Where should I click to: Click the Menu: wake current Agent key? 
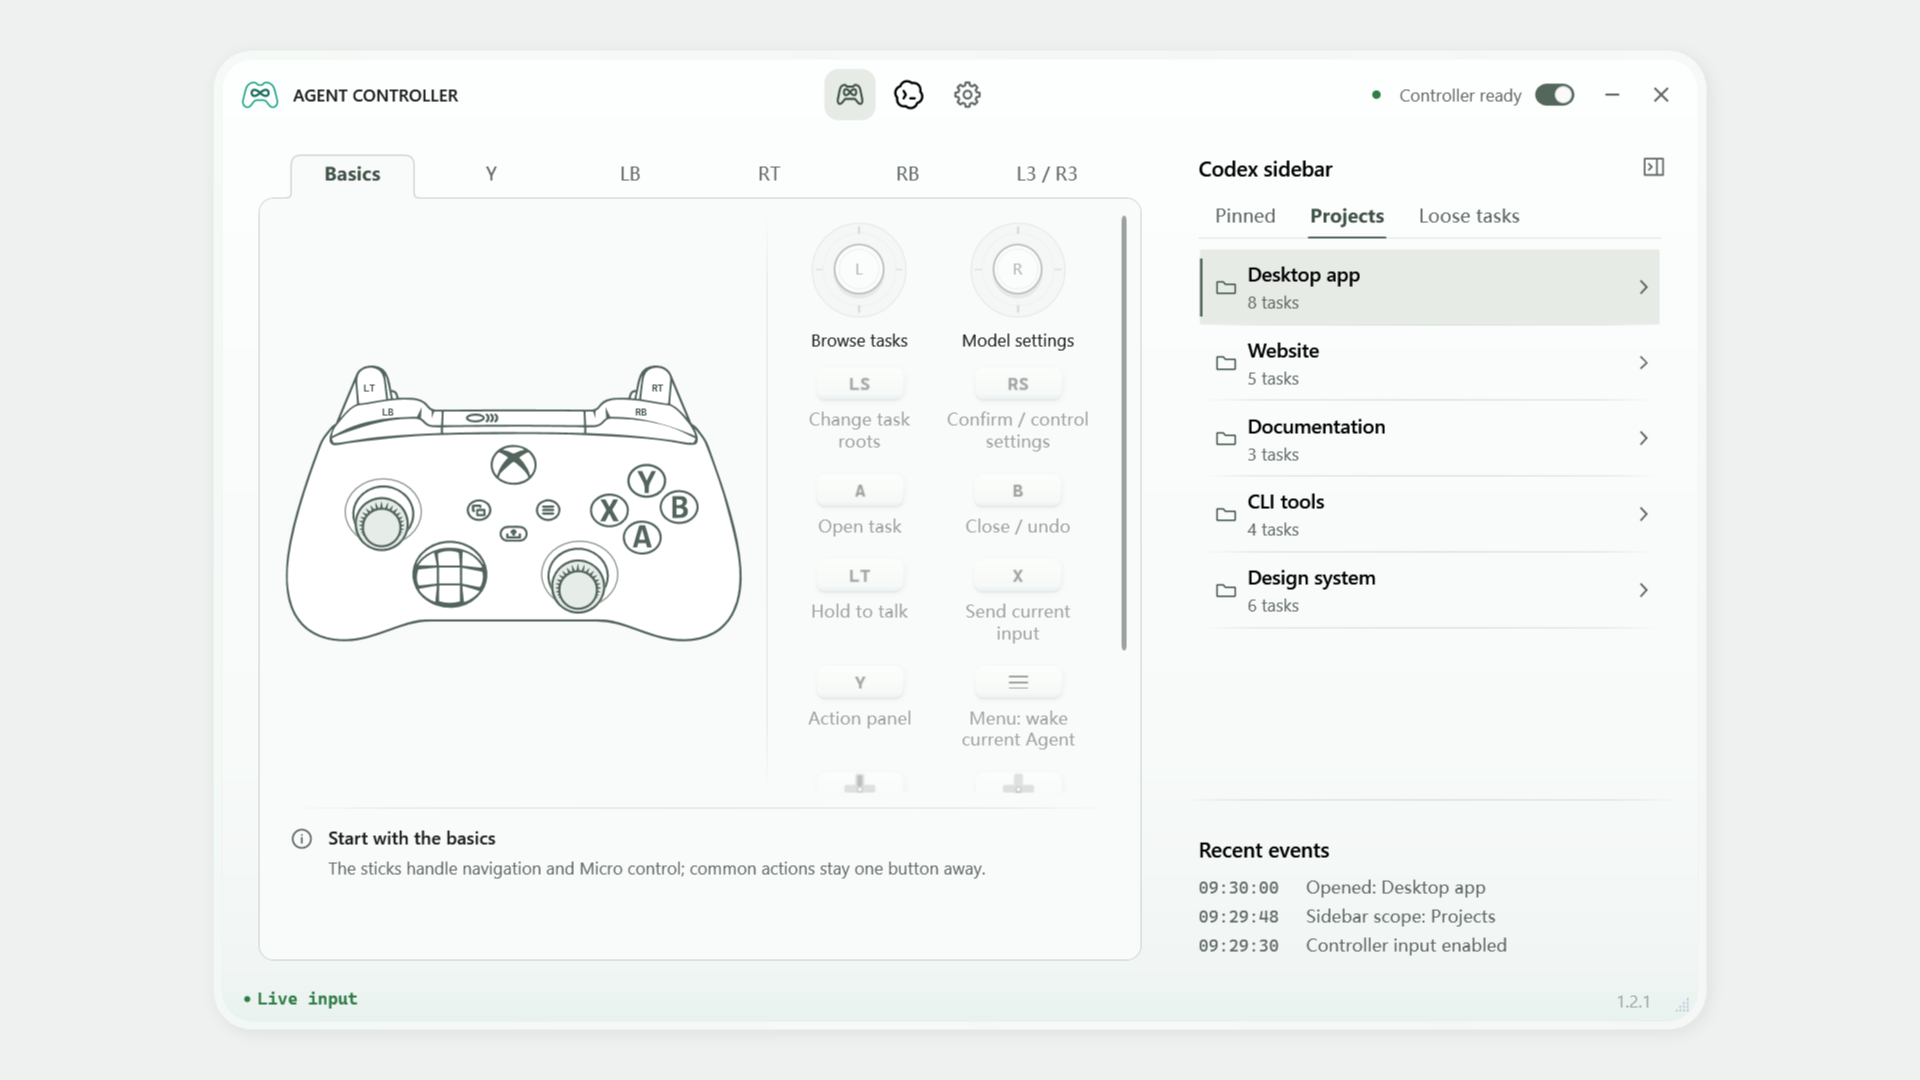point(1017,683)
